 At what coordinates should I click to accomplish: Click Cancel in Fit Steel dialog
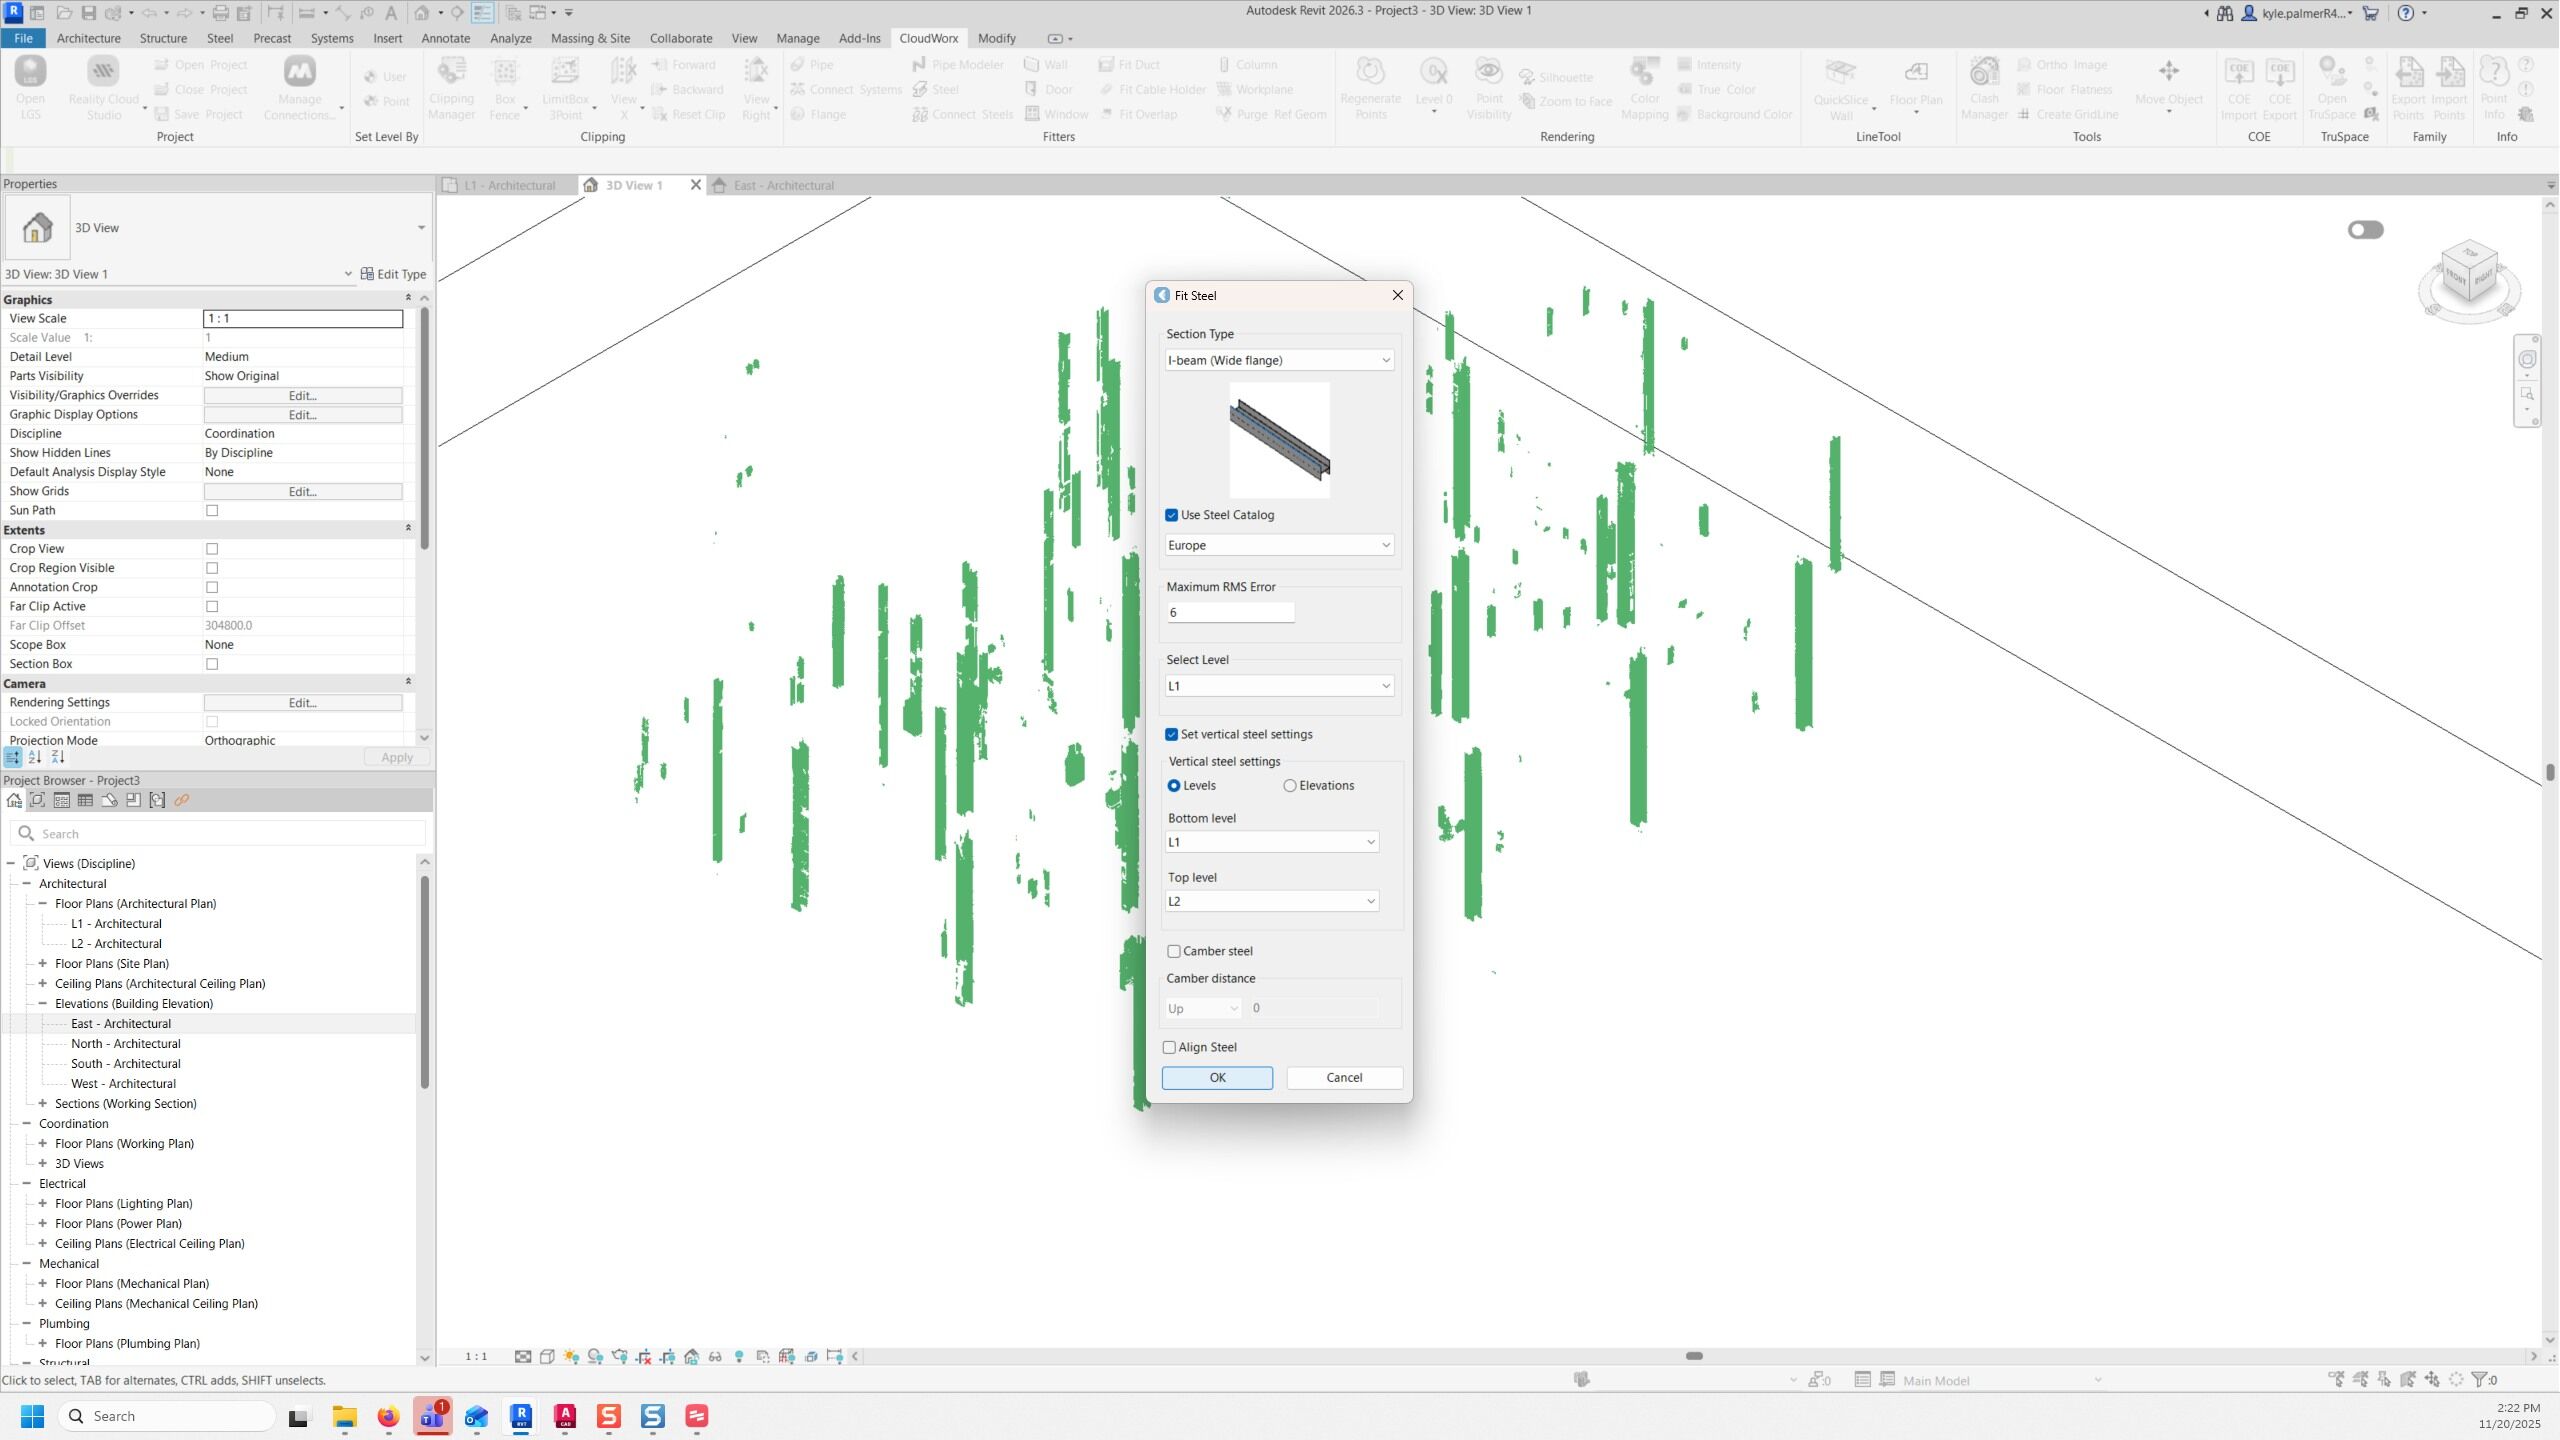point(1344,1077)
